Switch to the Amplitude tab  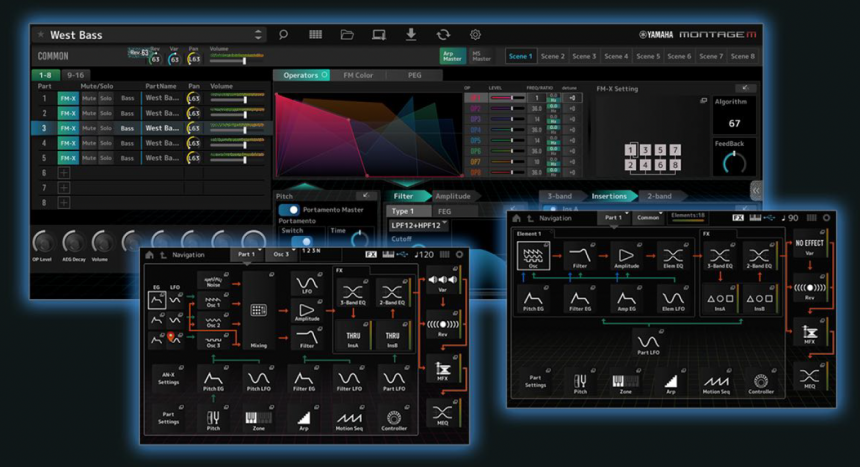coord(452,196)
